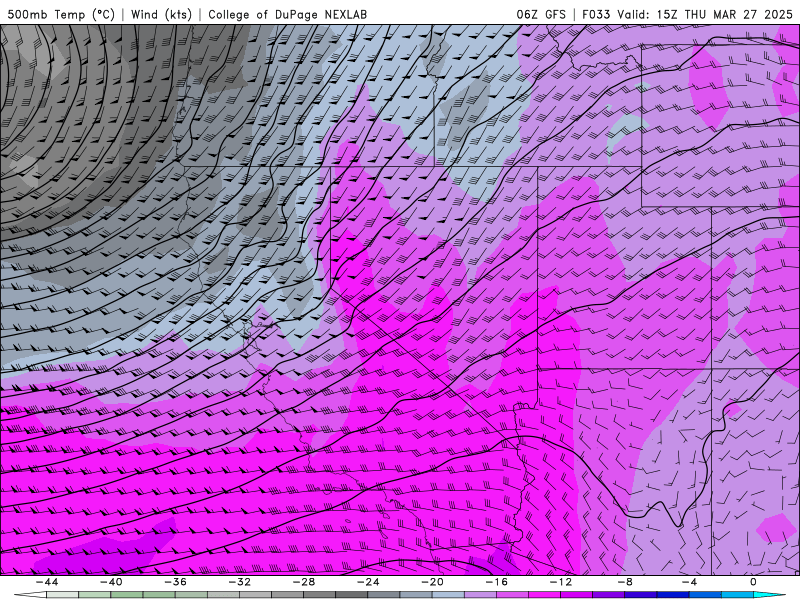Click the -4 colorbar label
Image resolution: width=800 pixels, height=600 pixels.
pos(689,582)
